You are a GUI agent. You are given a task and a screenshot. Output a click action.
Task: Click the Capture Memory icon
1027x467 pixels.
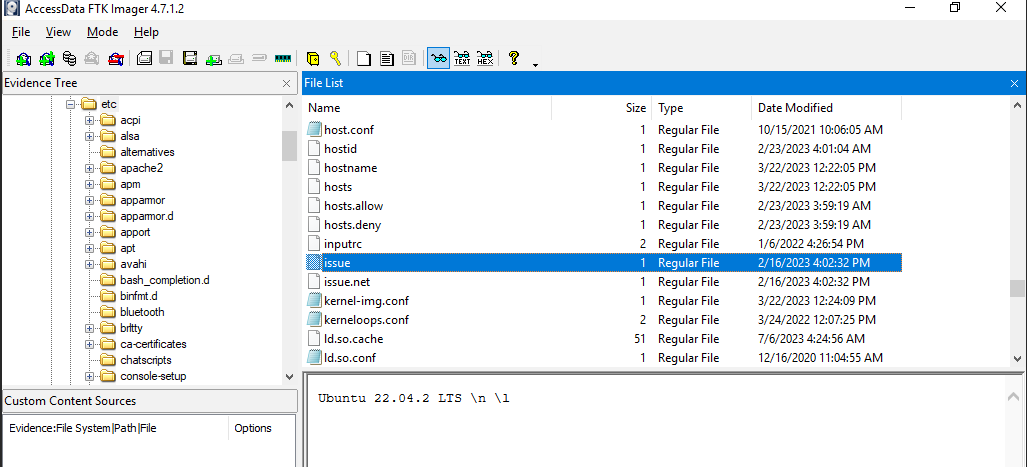click(283, 58)
